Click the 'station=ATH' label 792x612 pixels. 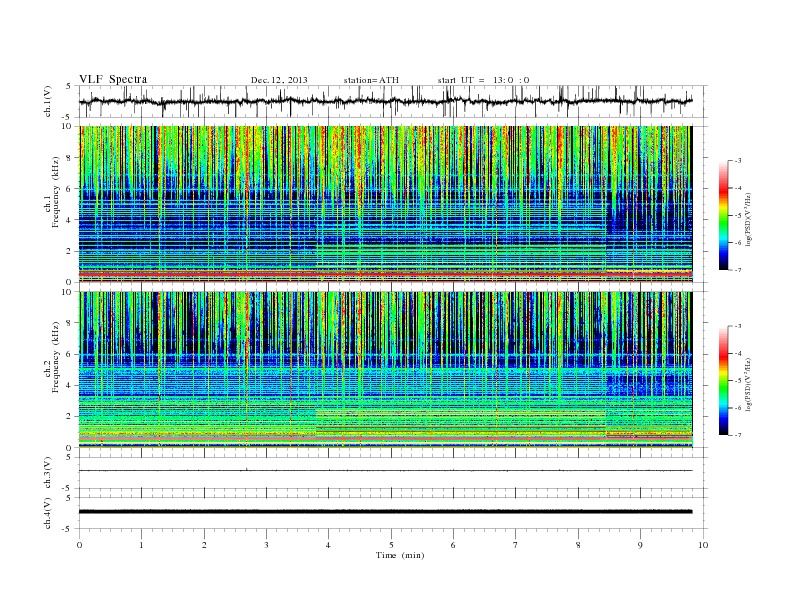pyautogui.click(x=371, y=80)
